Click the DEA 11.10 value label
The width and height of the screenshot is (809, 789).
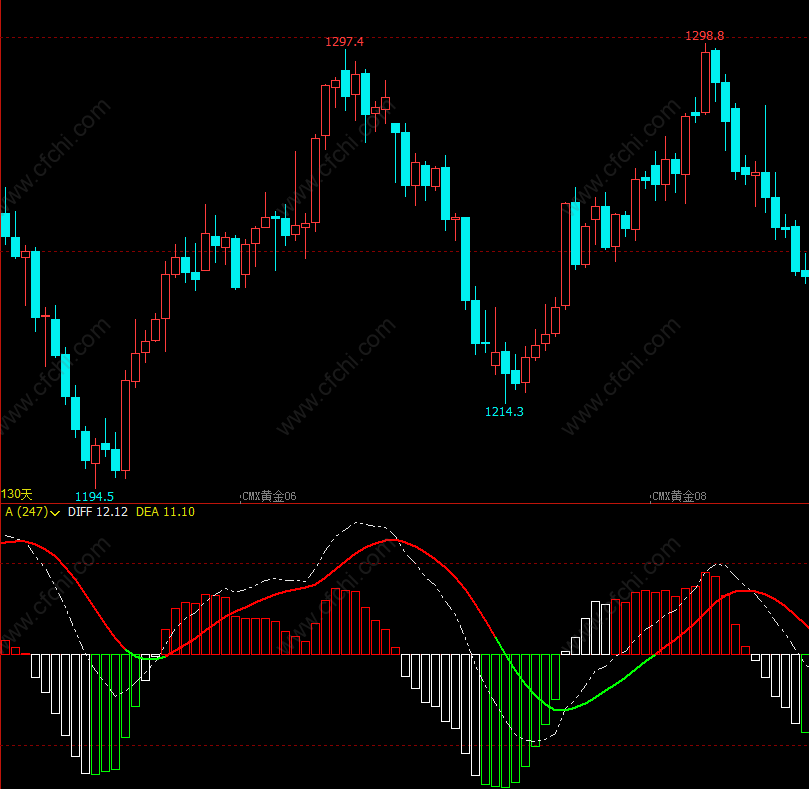click(165, 512)
